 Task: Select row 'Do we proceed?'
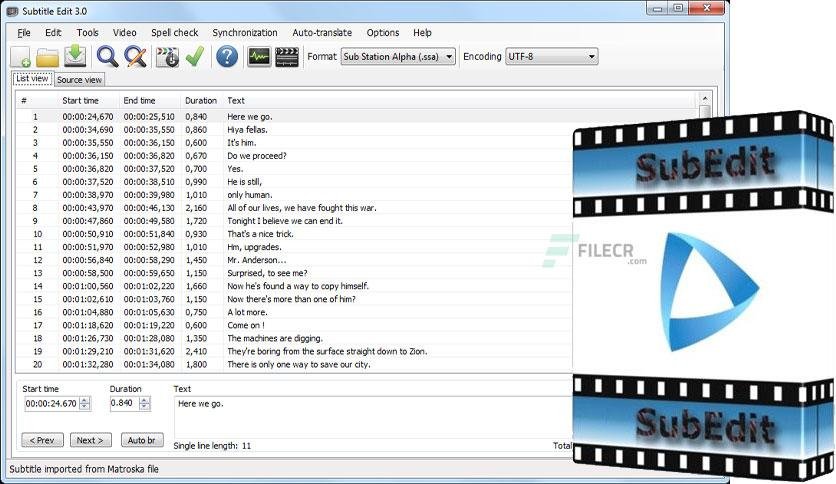tap(293, 156)
